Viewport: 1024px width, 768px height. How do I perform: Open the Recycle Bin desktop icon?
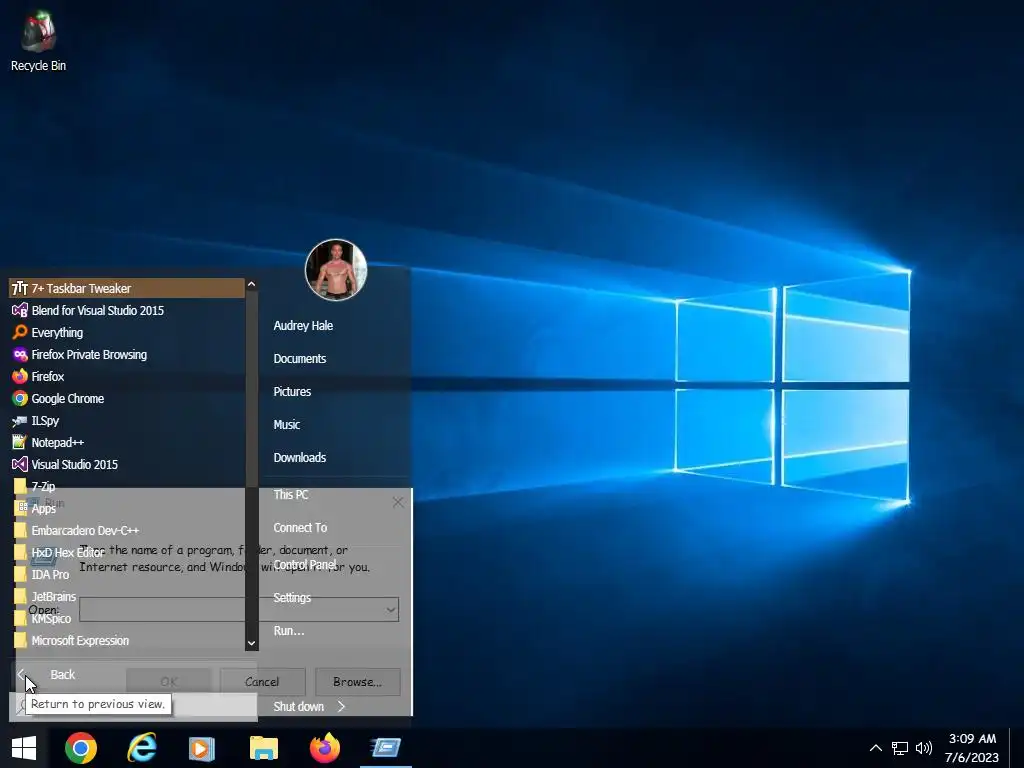click(x=38, y=41)
